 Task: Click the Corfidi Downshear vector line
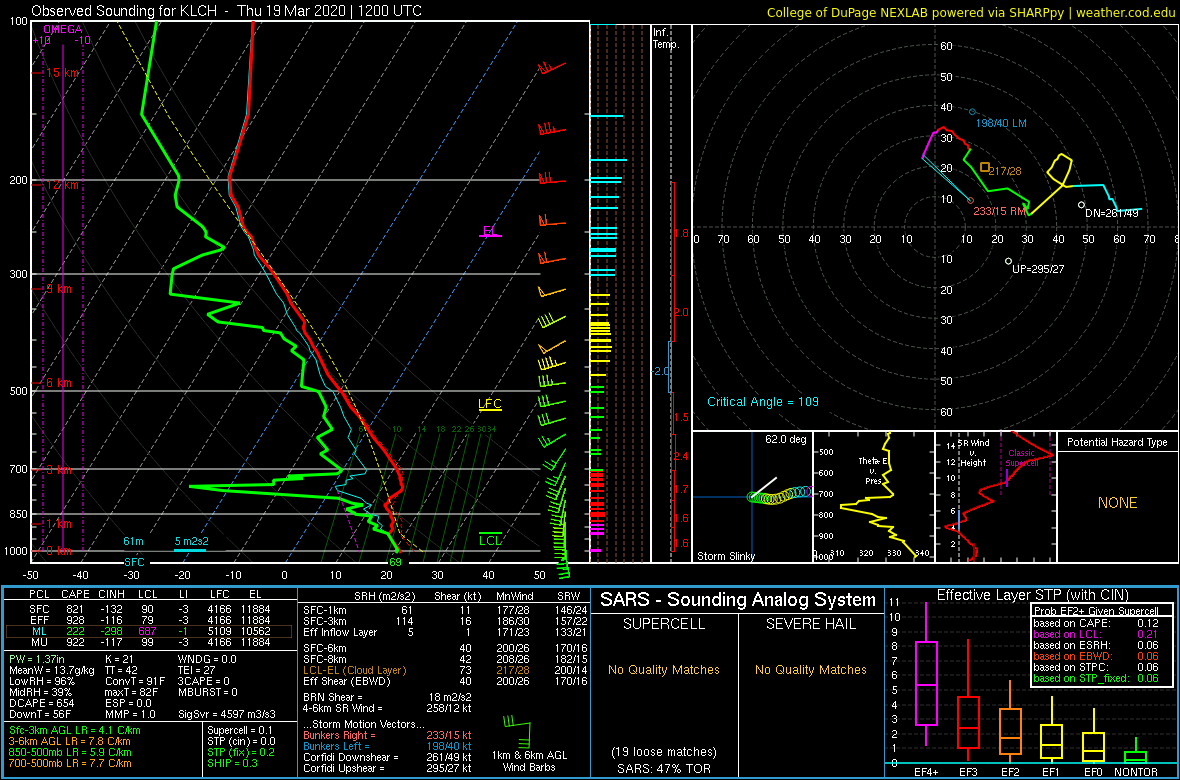pyautogui.click(x=387, y=757)
